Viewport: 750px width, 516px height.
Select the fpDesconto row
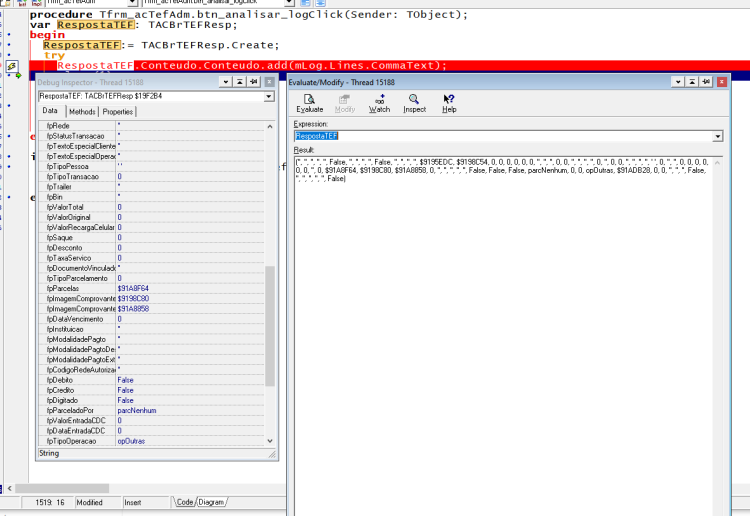tap(151, 248)
